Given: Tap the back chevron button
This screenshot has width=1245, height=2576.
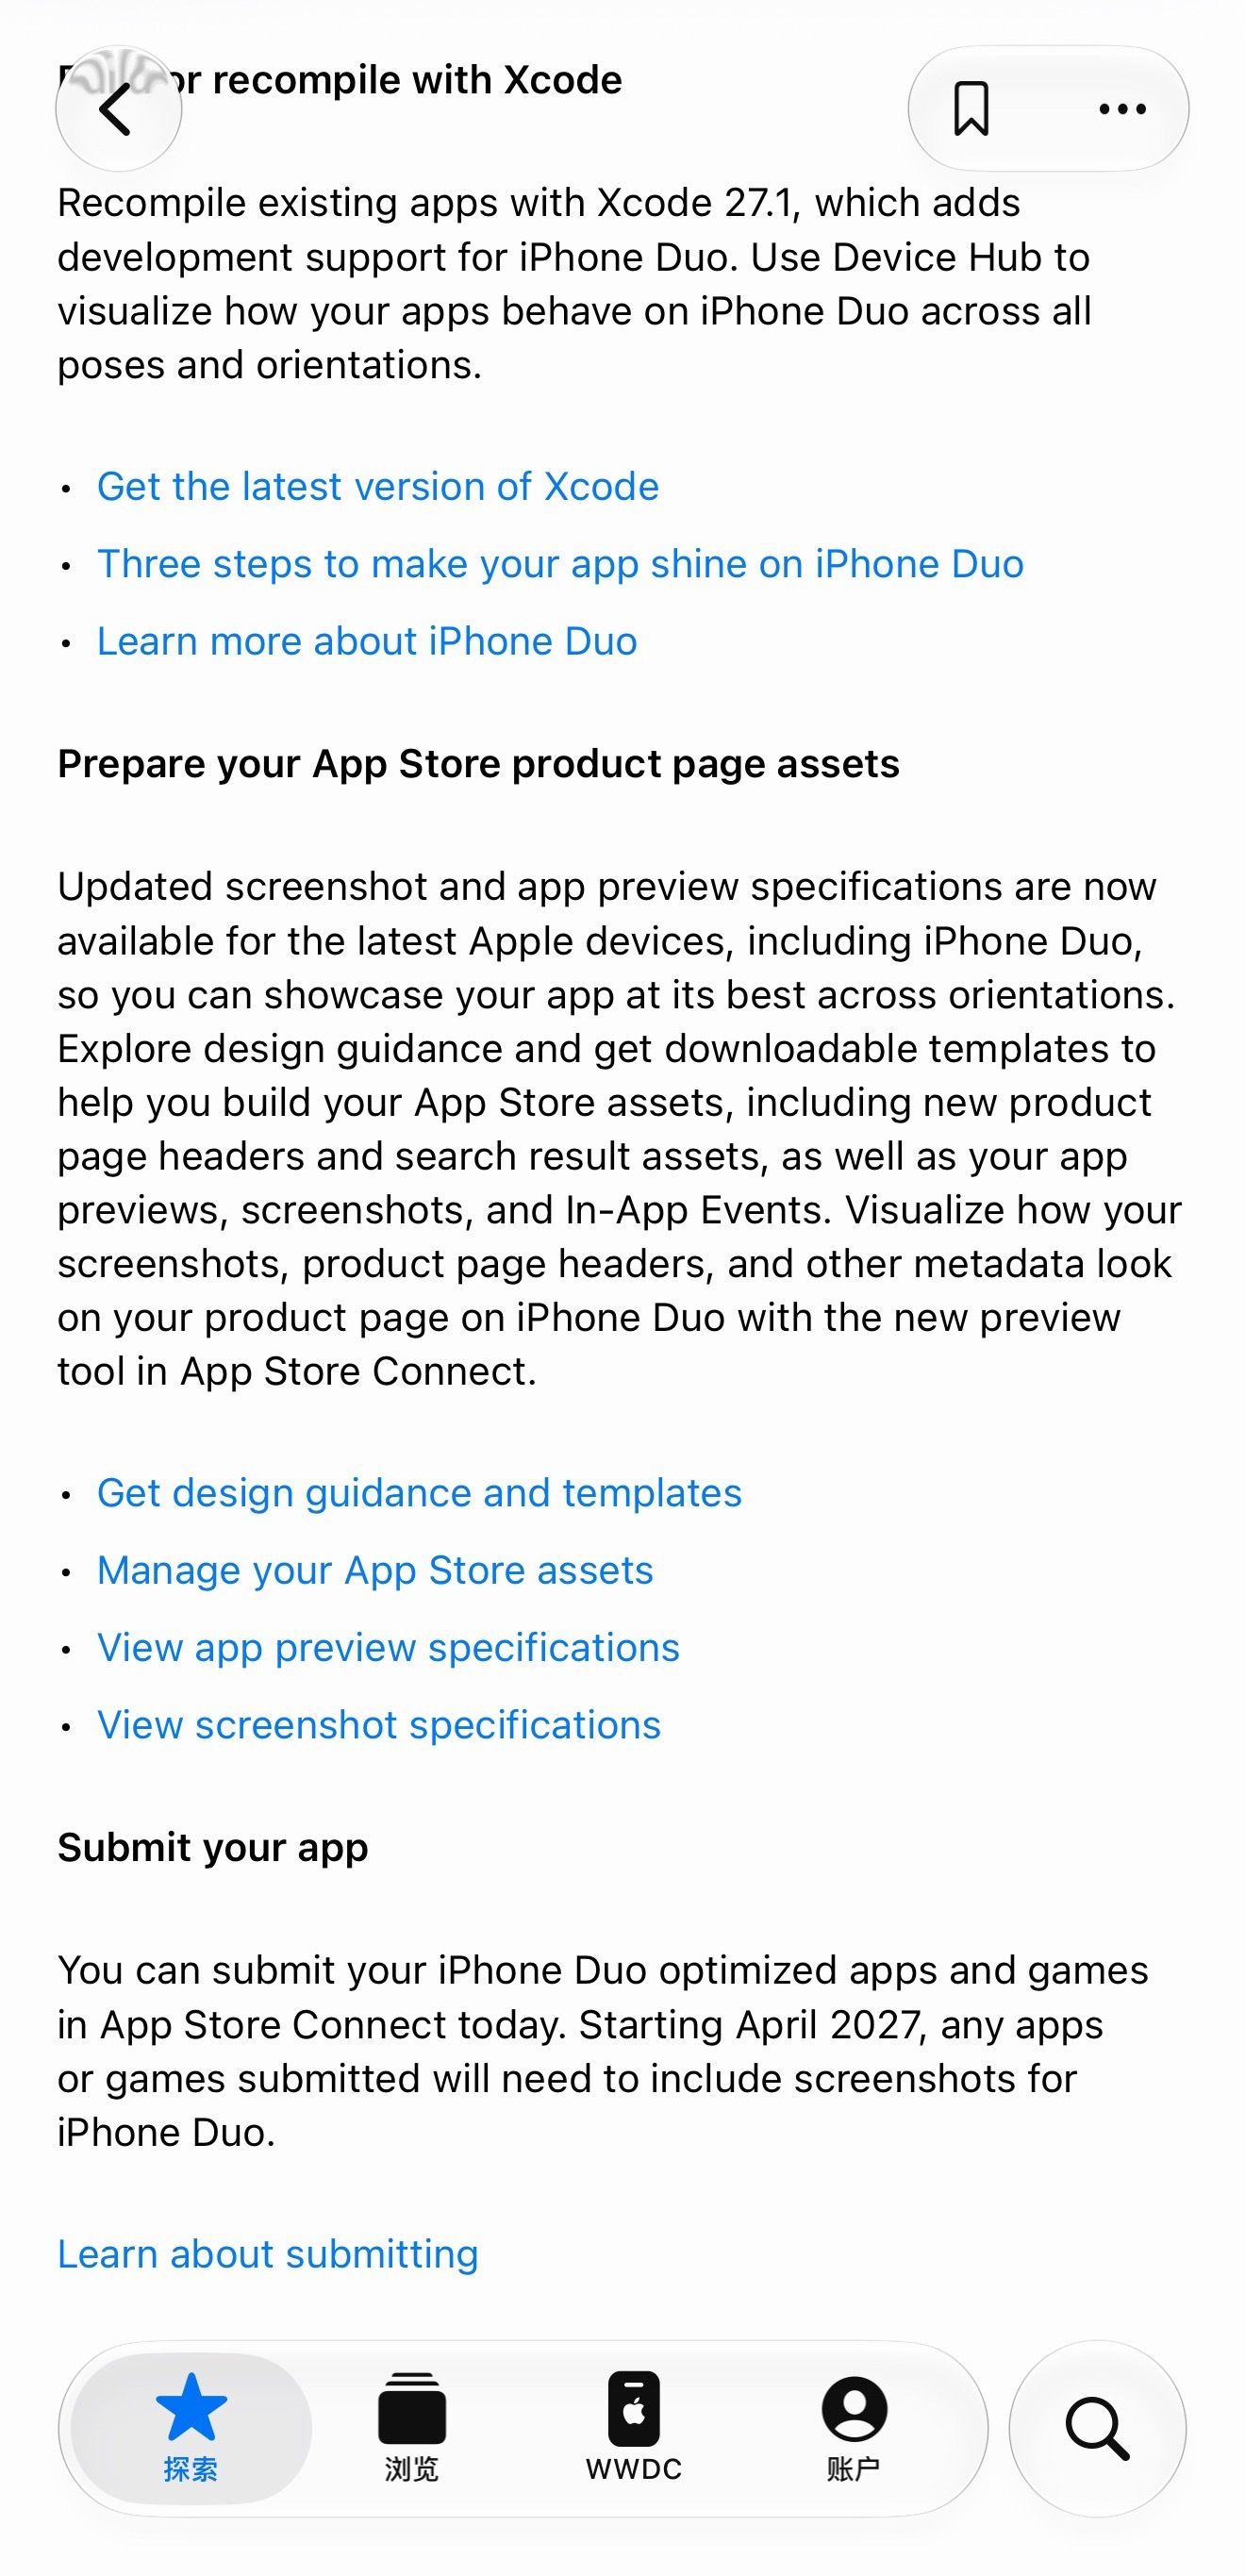Looking at the screenshot, I should point(118,108).
